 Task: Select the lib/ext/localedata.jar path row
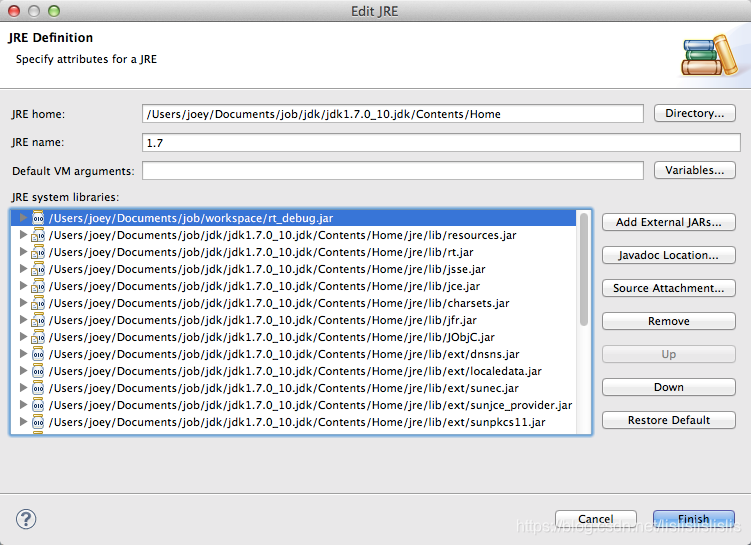coord(295,371)
